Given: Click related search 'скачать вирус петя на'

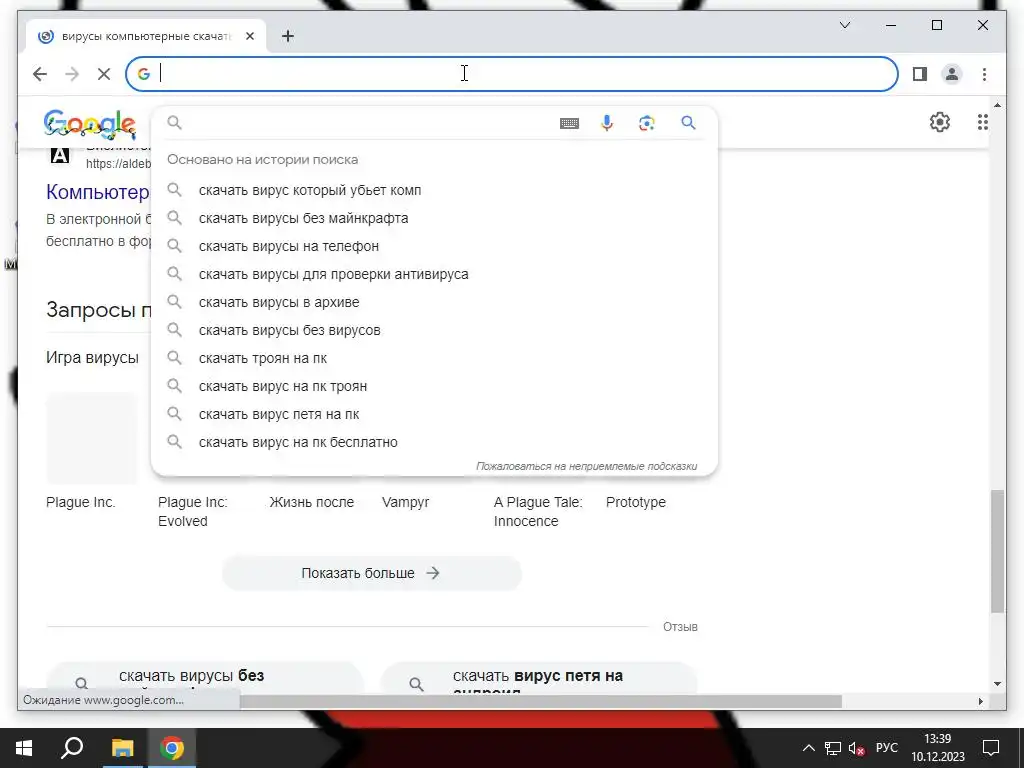Looking at the screenshot, I should 539,678.
